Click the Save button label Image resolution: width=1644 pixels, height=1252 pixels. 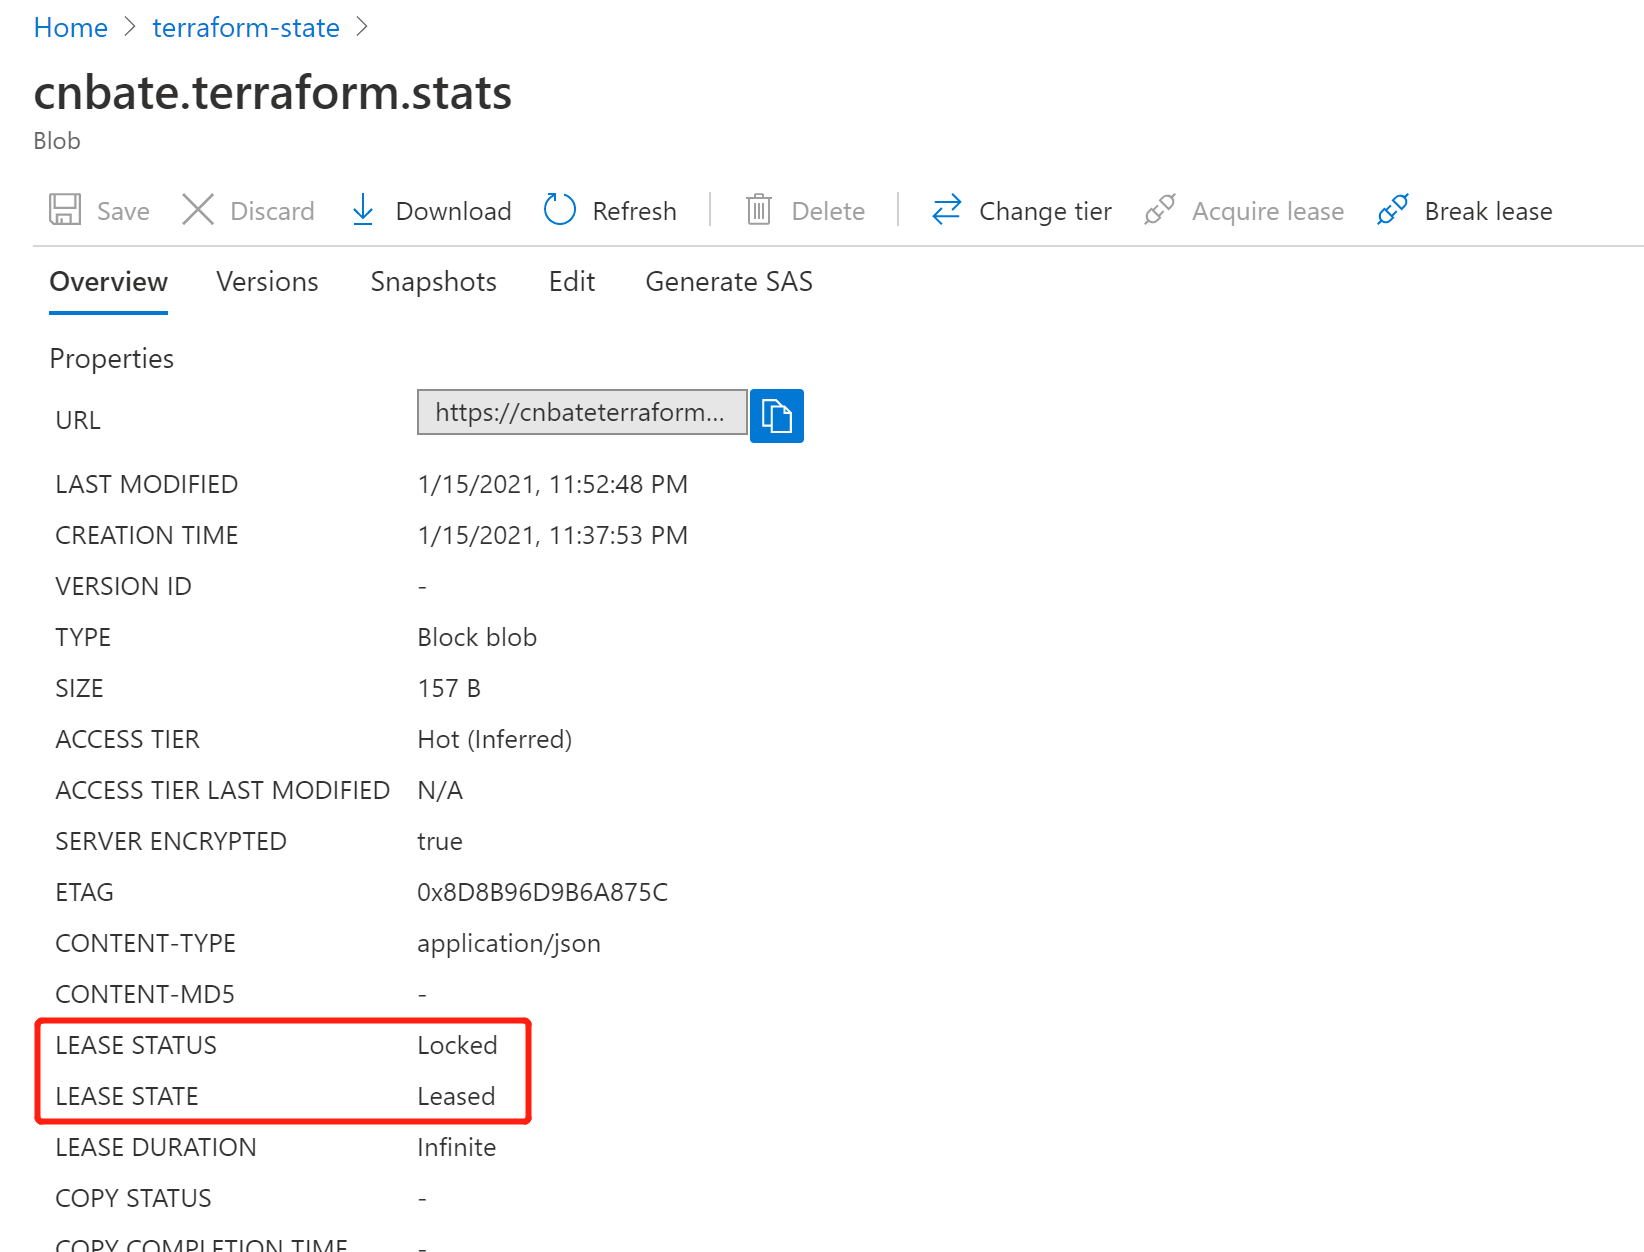coord(123,211)
